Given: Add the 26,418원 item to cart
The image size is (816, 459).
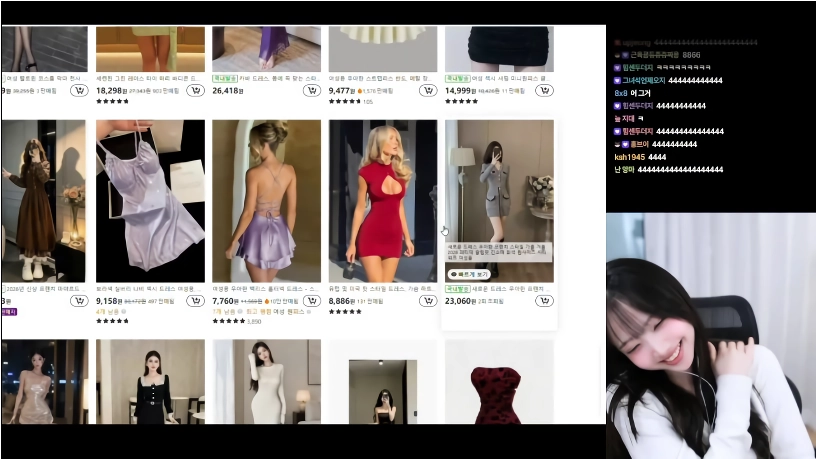Looking at the screenshot, I should (x=312, y=91).
